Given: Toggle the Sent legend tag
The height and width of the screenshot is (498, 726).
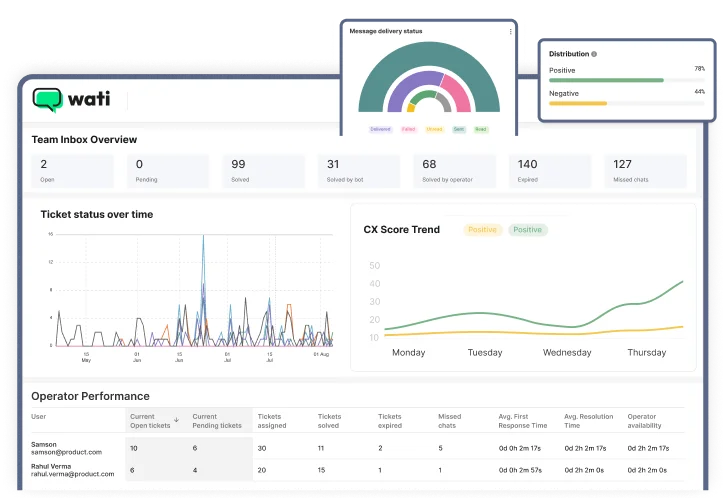Looking at the screenshot, I should (x=458, y=129).
